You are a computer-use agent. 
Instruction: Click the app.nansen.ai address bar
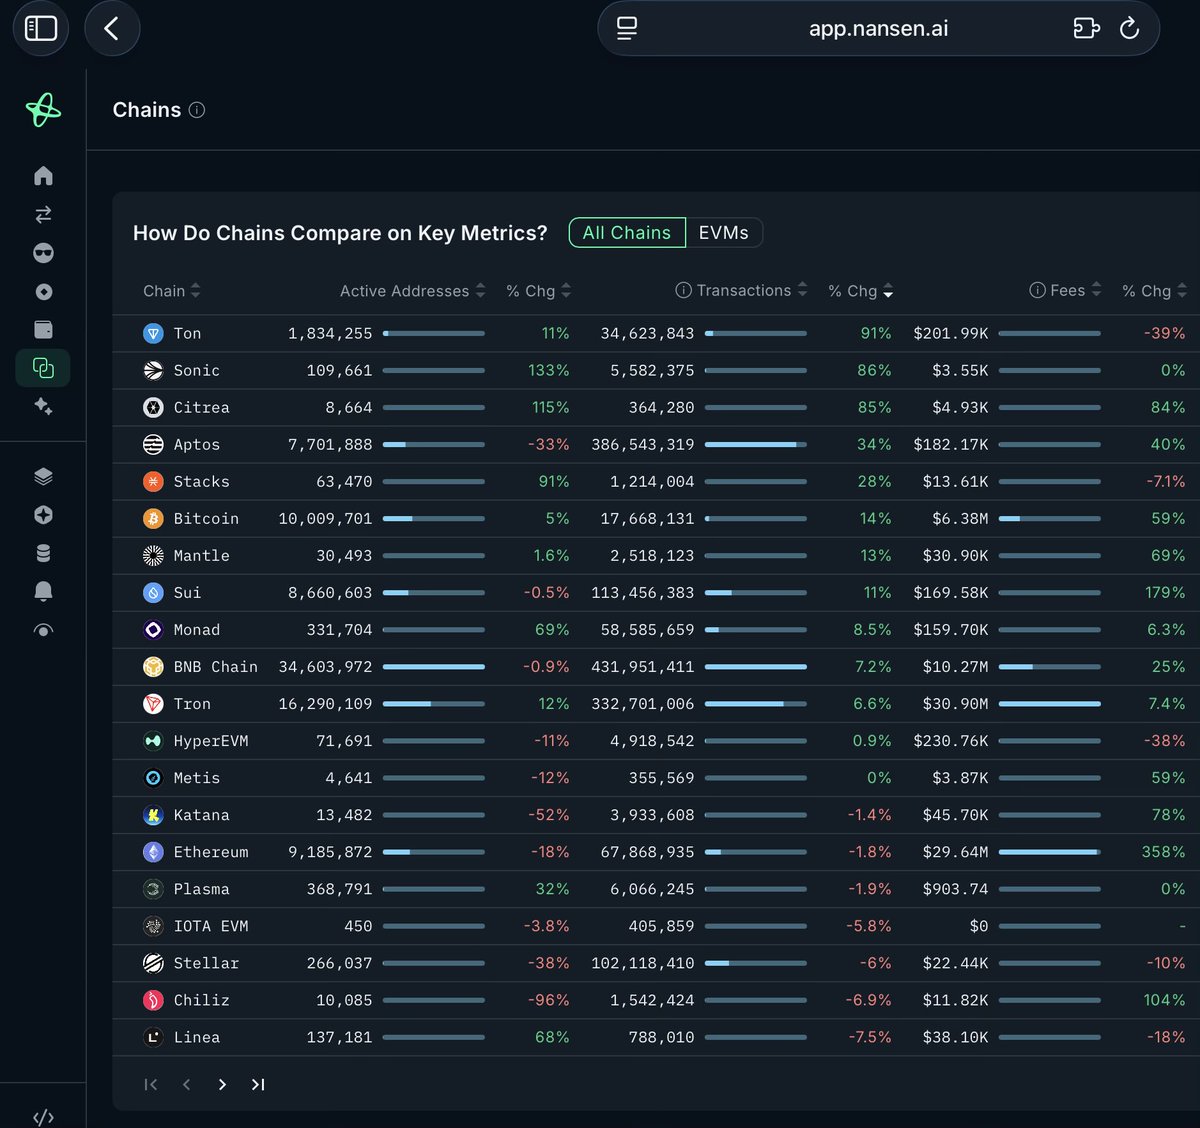pyautogui.click(x=878, y=28)
